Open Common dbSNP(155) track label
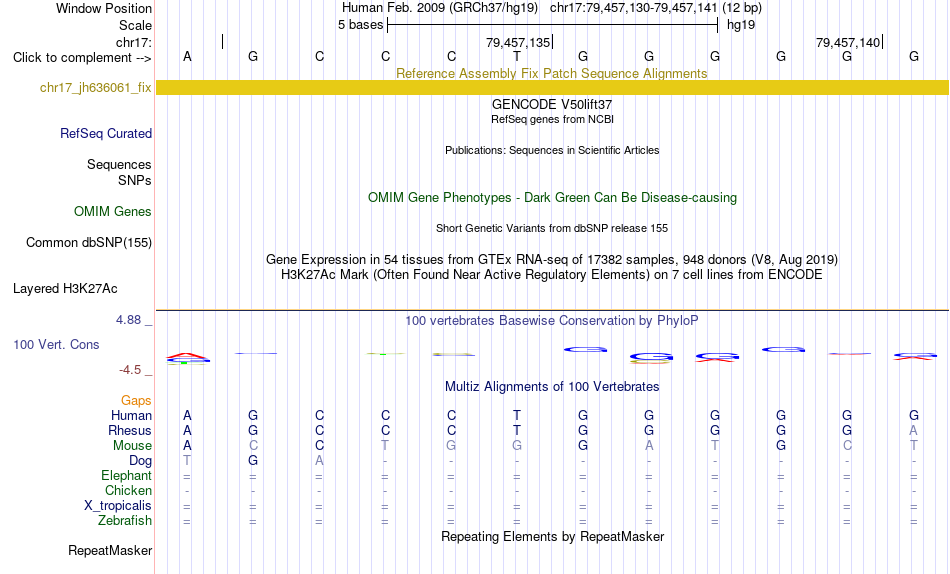Screen dimensions: 950x574 (x=88, y=242)
